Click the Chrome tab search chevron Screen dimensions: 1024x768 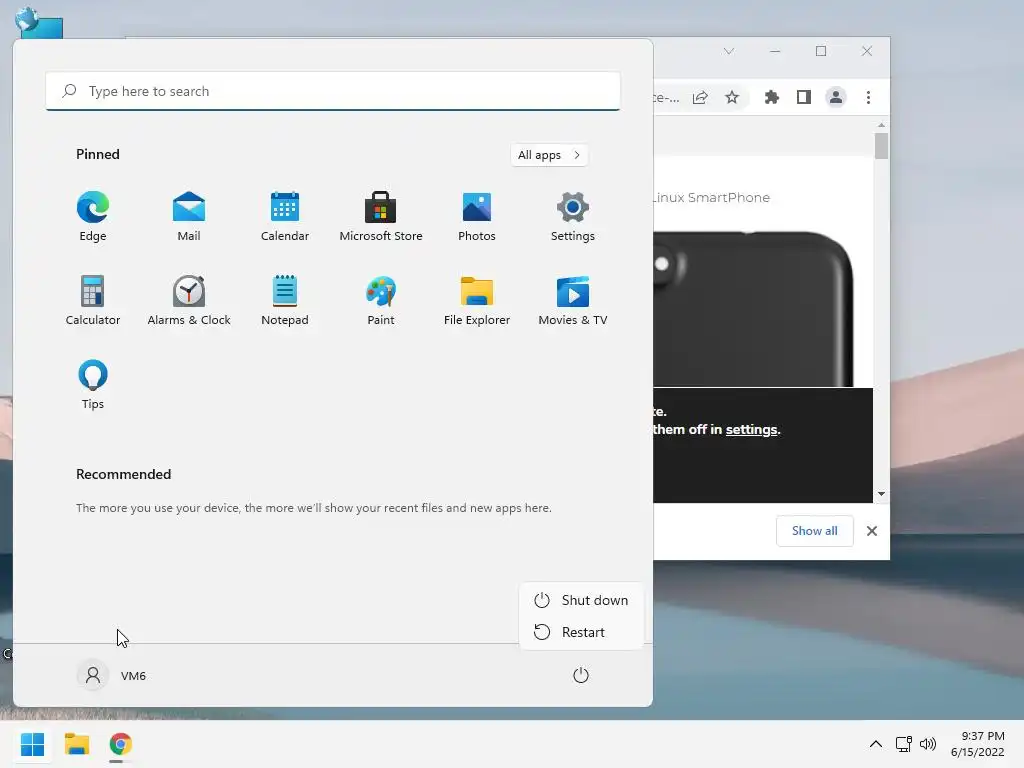[729, 51]
